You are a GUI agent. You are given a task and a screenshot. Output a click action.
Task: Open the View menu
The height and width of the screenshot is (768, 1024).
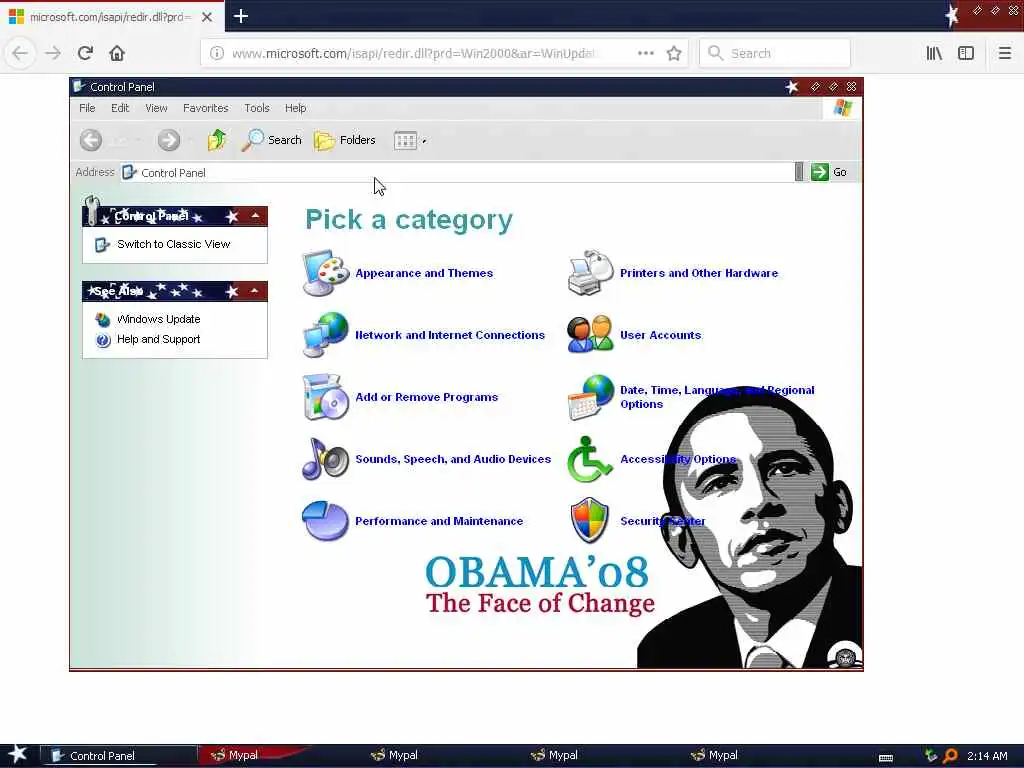click(156, 108)
